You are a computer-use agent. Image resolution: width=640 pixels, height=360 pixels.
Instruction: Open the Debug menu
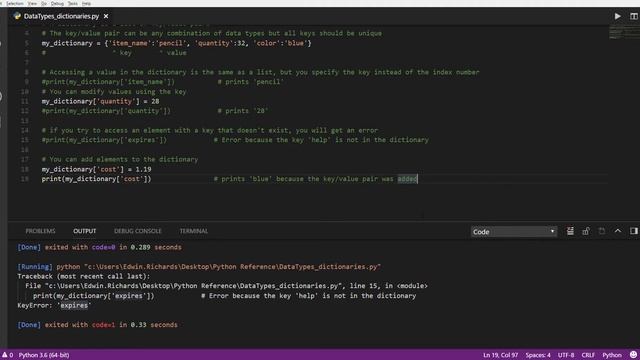pyautogui.click(x=57, y=3)
